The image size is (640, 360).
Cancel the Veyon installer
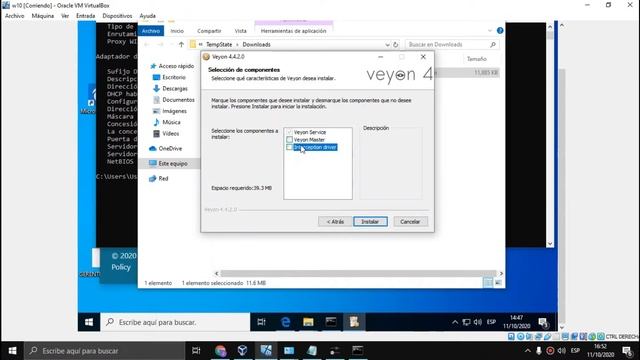pos(410,222)
